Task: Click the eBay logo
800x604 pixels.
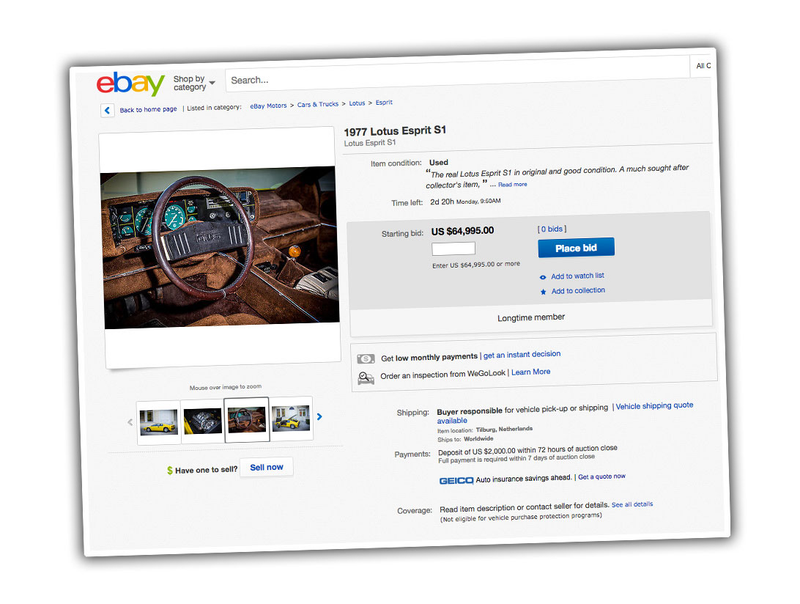Action: [131, 83]
